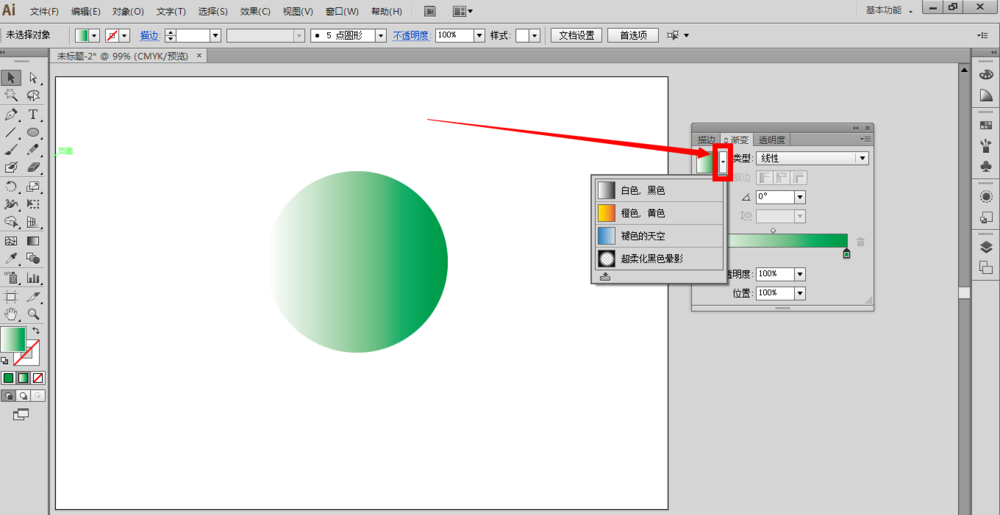Select the Zoom magnifier tool
The image size is (1000, 515).
33,314
